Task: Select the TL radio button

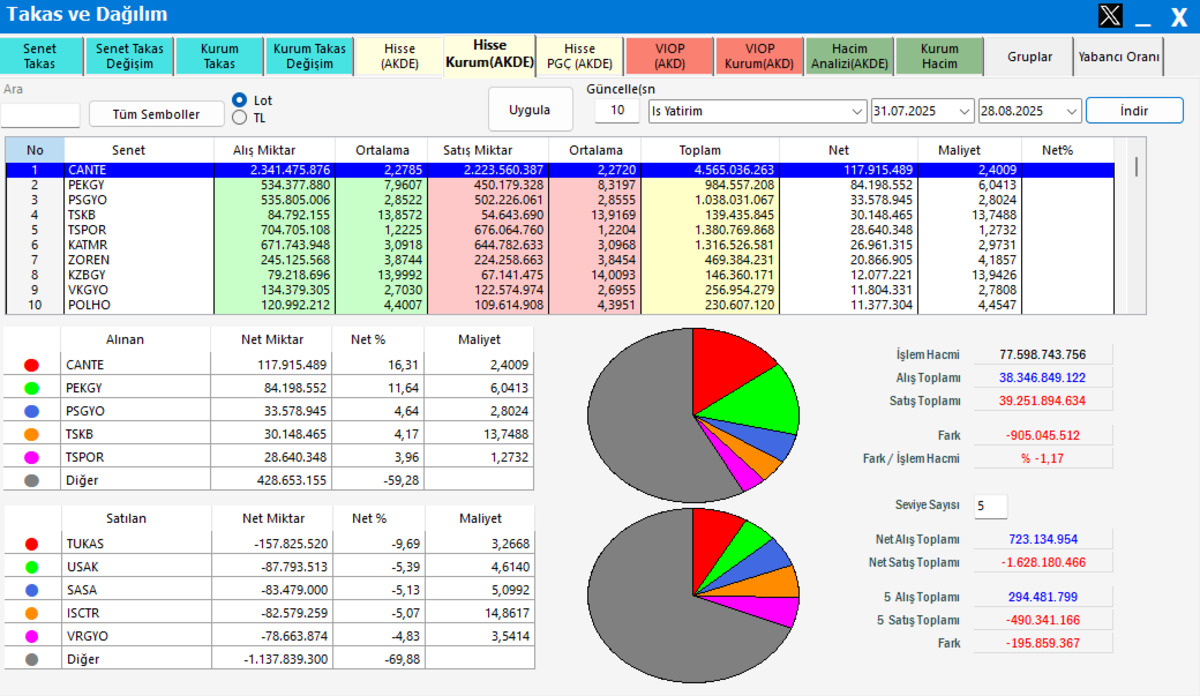Action: pos(239,117)
